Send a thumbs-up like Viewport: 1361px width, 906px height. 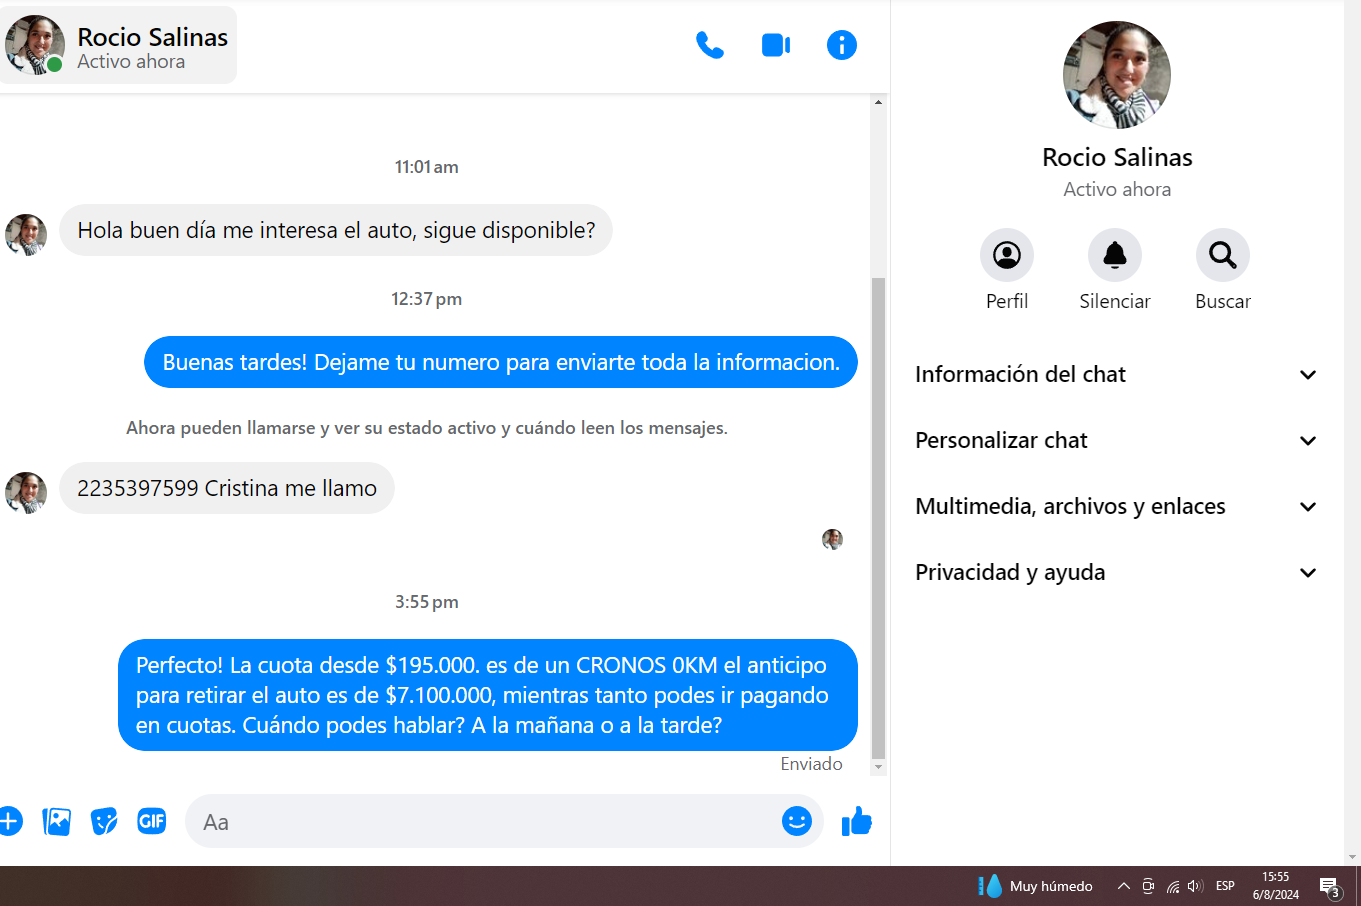tap(856, 821)
